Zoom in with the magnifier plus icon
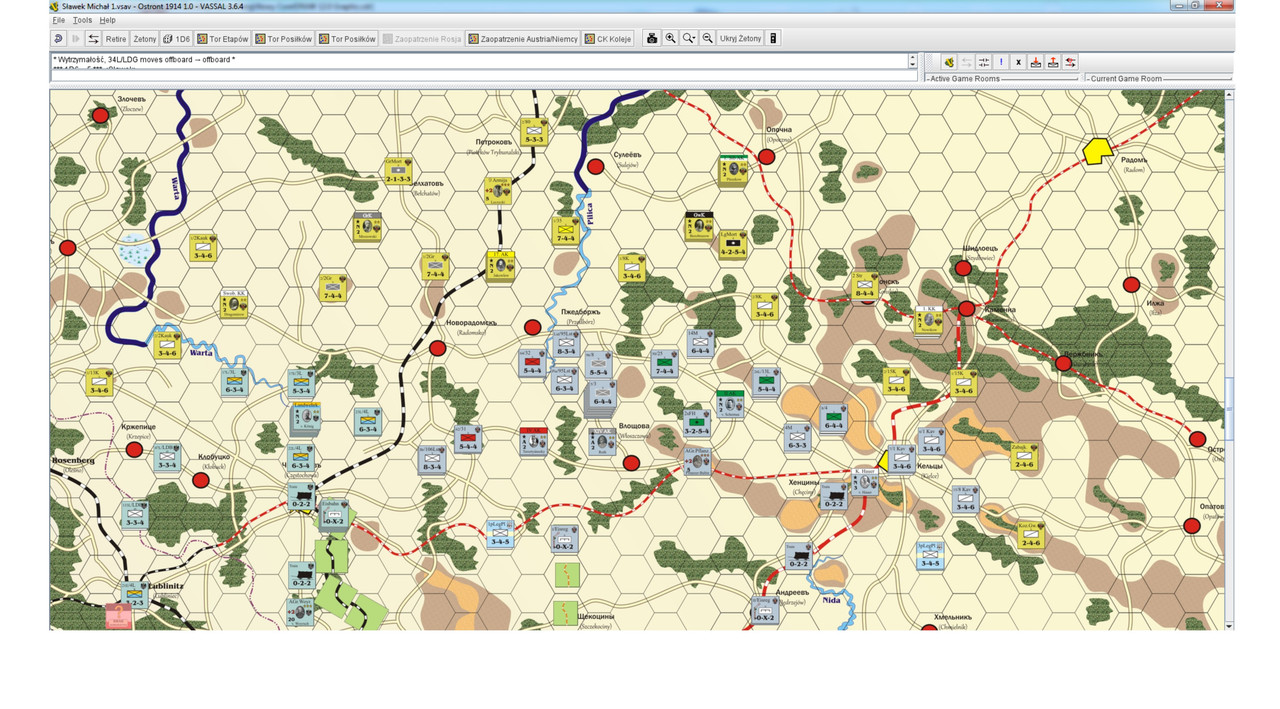This screenshot has height=709, width=1280. point(671,39)
